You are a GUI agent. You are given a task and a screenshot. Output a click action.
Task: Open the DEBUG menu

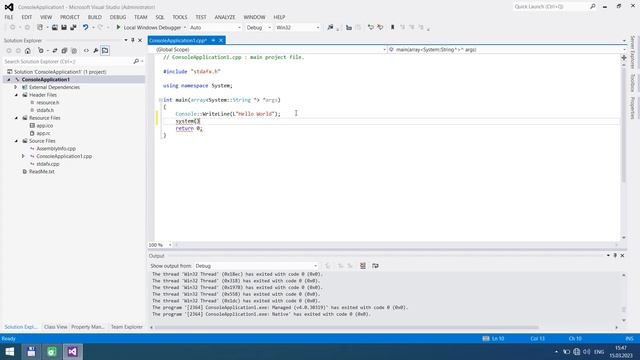coord(118,17)
